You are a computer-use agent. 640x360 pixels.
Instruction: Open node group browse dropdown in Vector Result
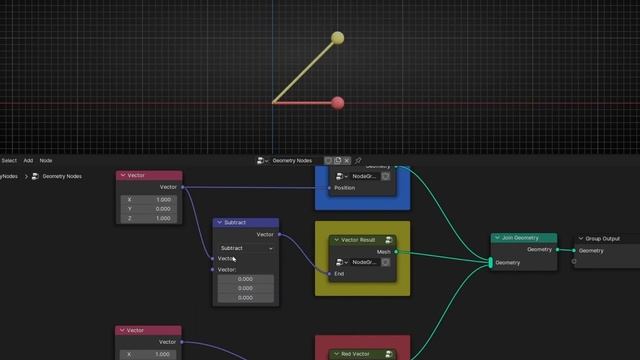(x=341, y=262)
